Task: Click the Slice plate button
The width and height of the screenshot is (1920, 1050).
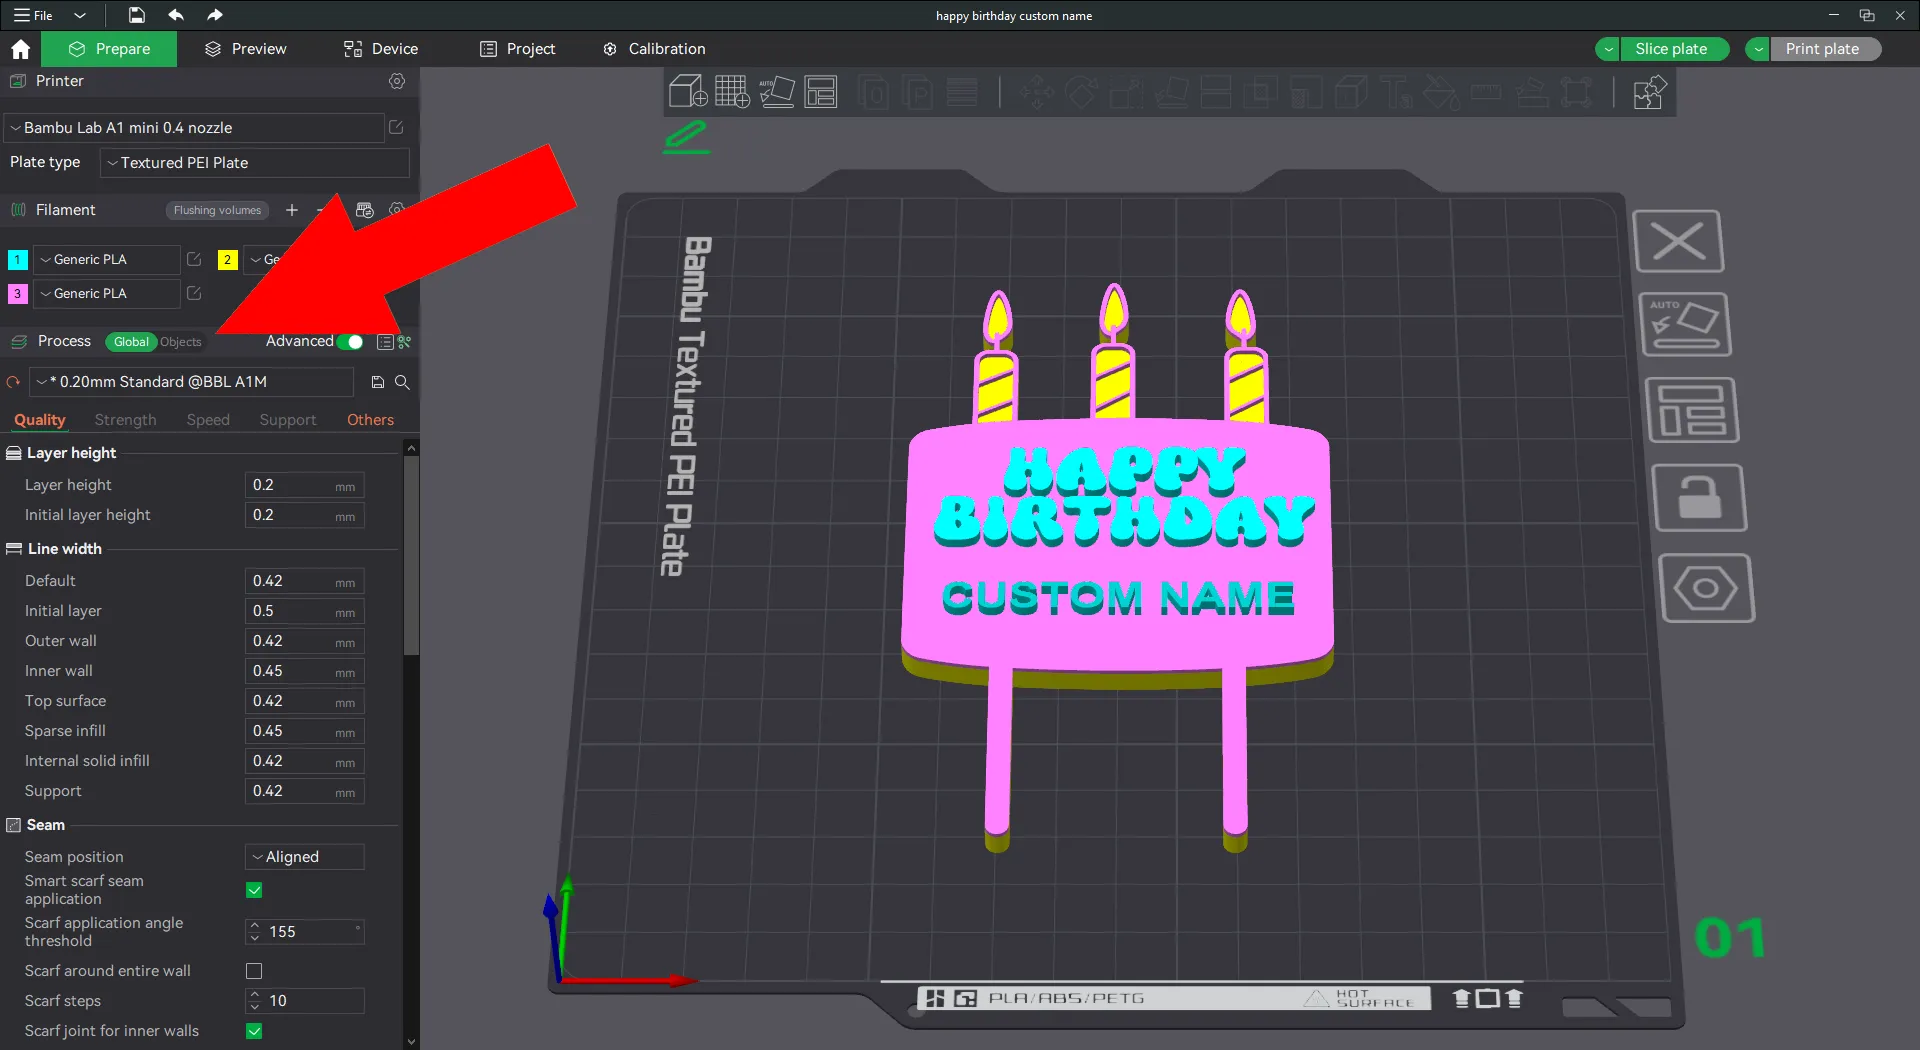Action: tap(1674, 49)
